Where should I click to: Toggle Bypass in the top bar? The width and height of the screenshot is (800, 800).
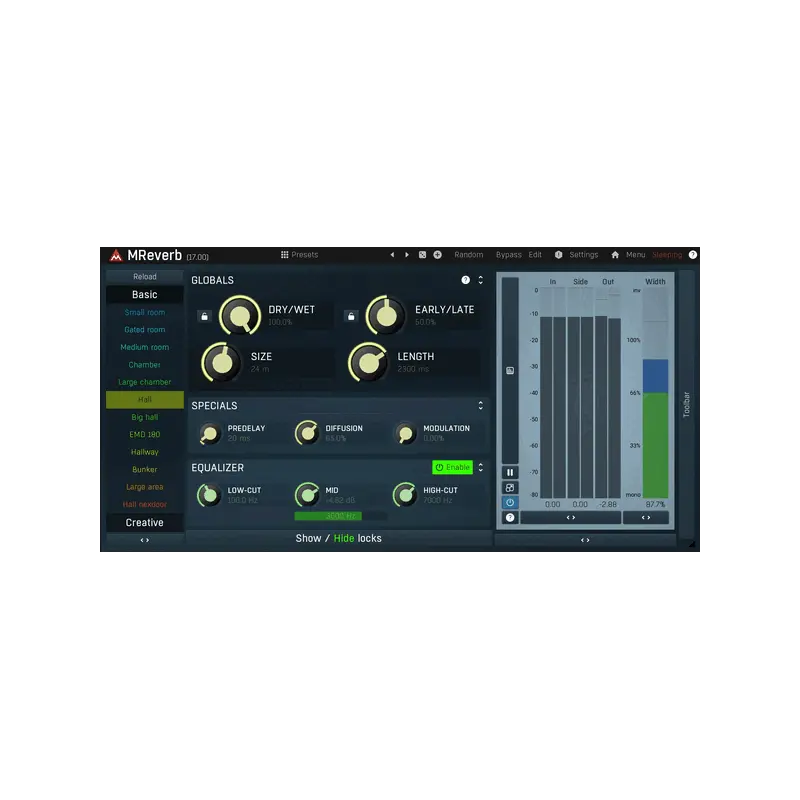(509, 255)
